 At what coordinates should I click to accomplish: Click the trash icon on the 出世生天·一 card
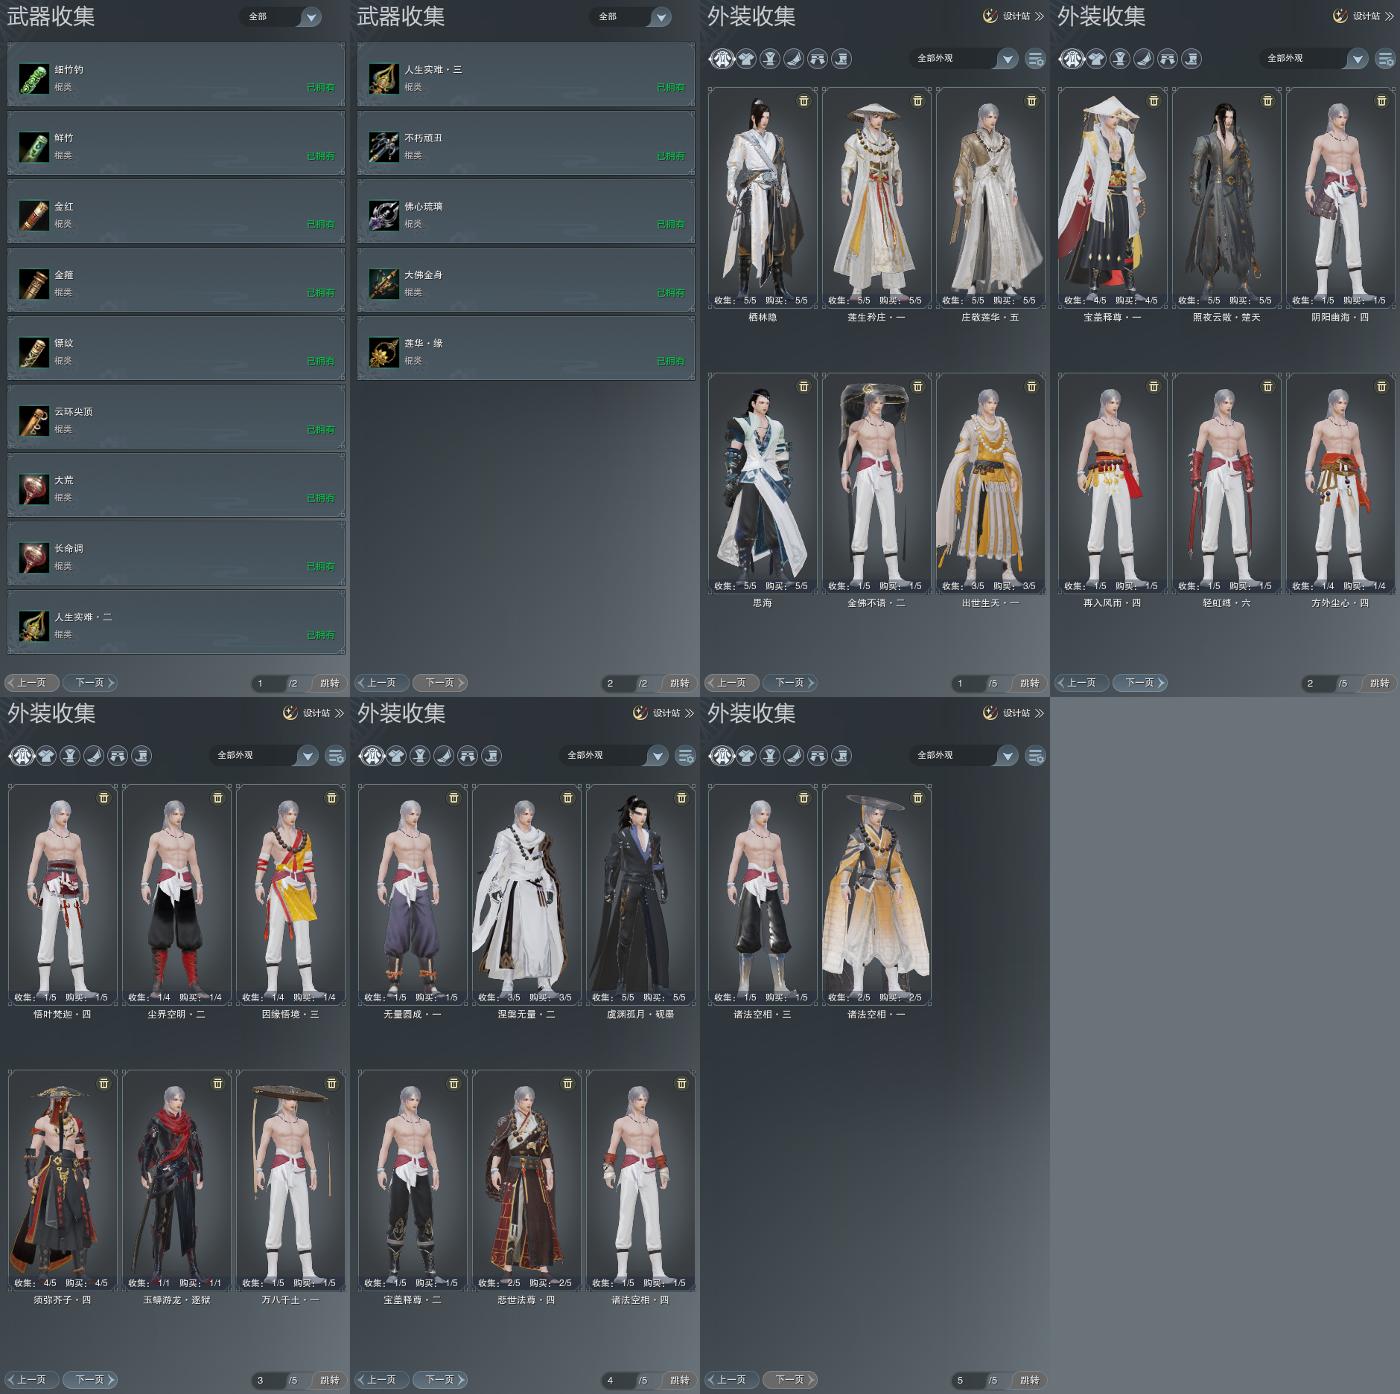(x=1032, y=386)
